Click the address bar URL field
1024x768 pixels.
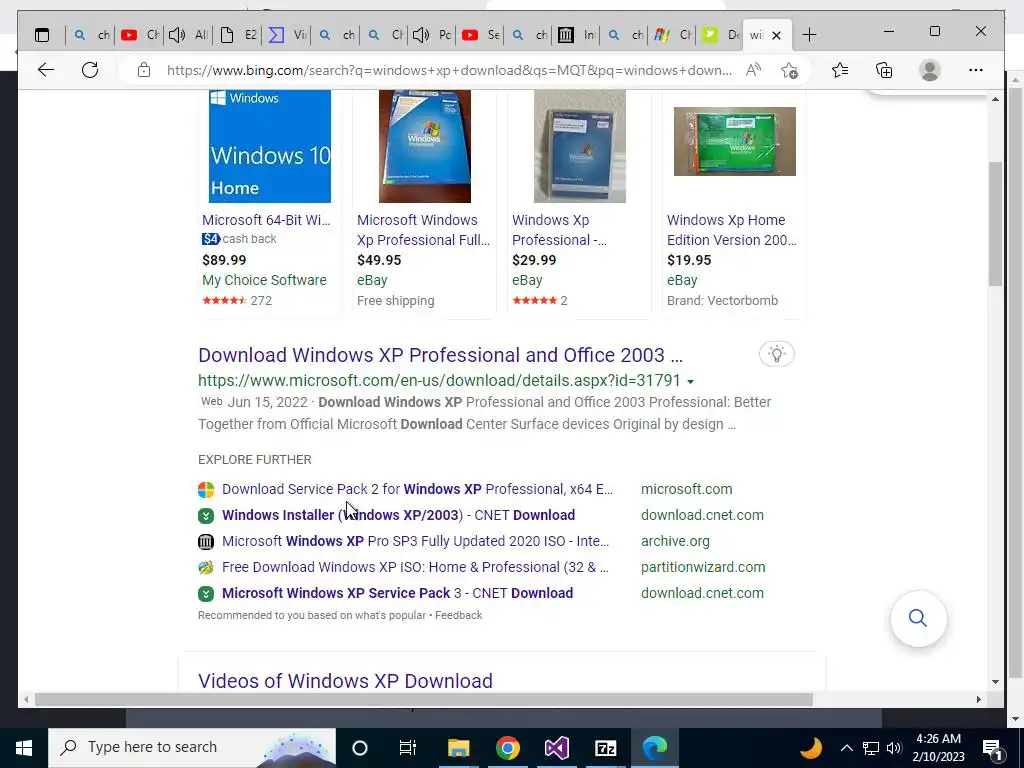coord(449,71)
